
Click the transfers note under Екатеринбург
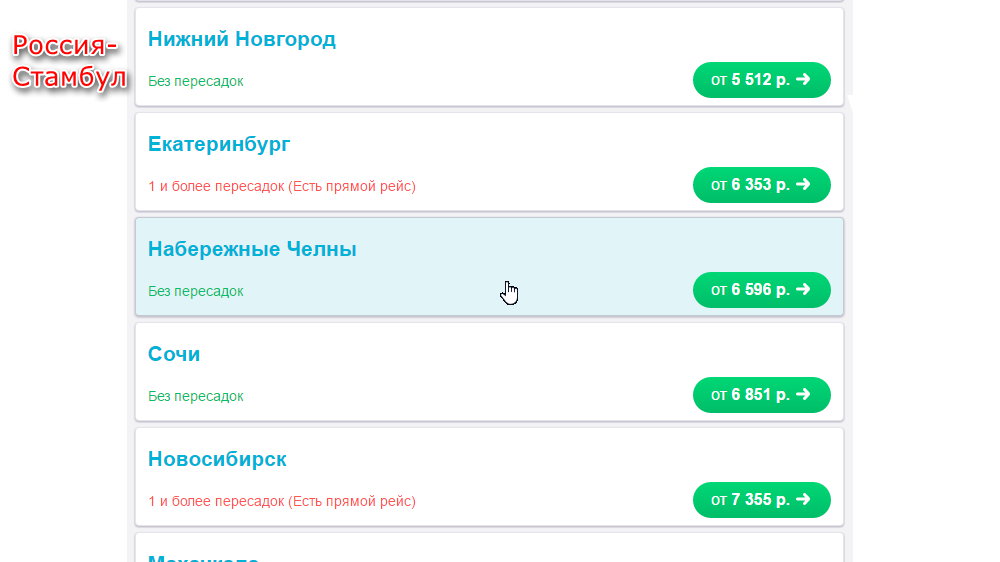tap(282, 186)
